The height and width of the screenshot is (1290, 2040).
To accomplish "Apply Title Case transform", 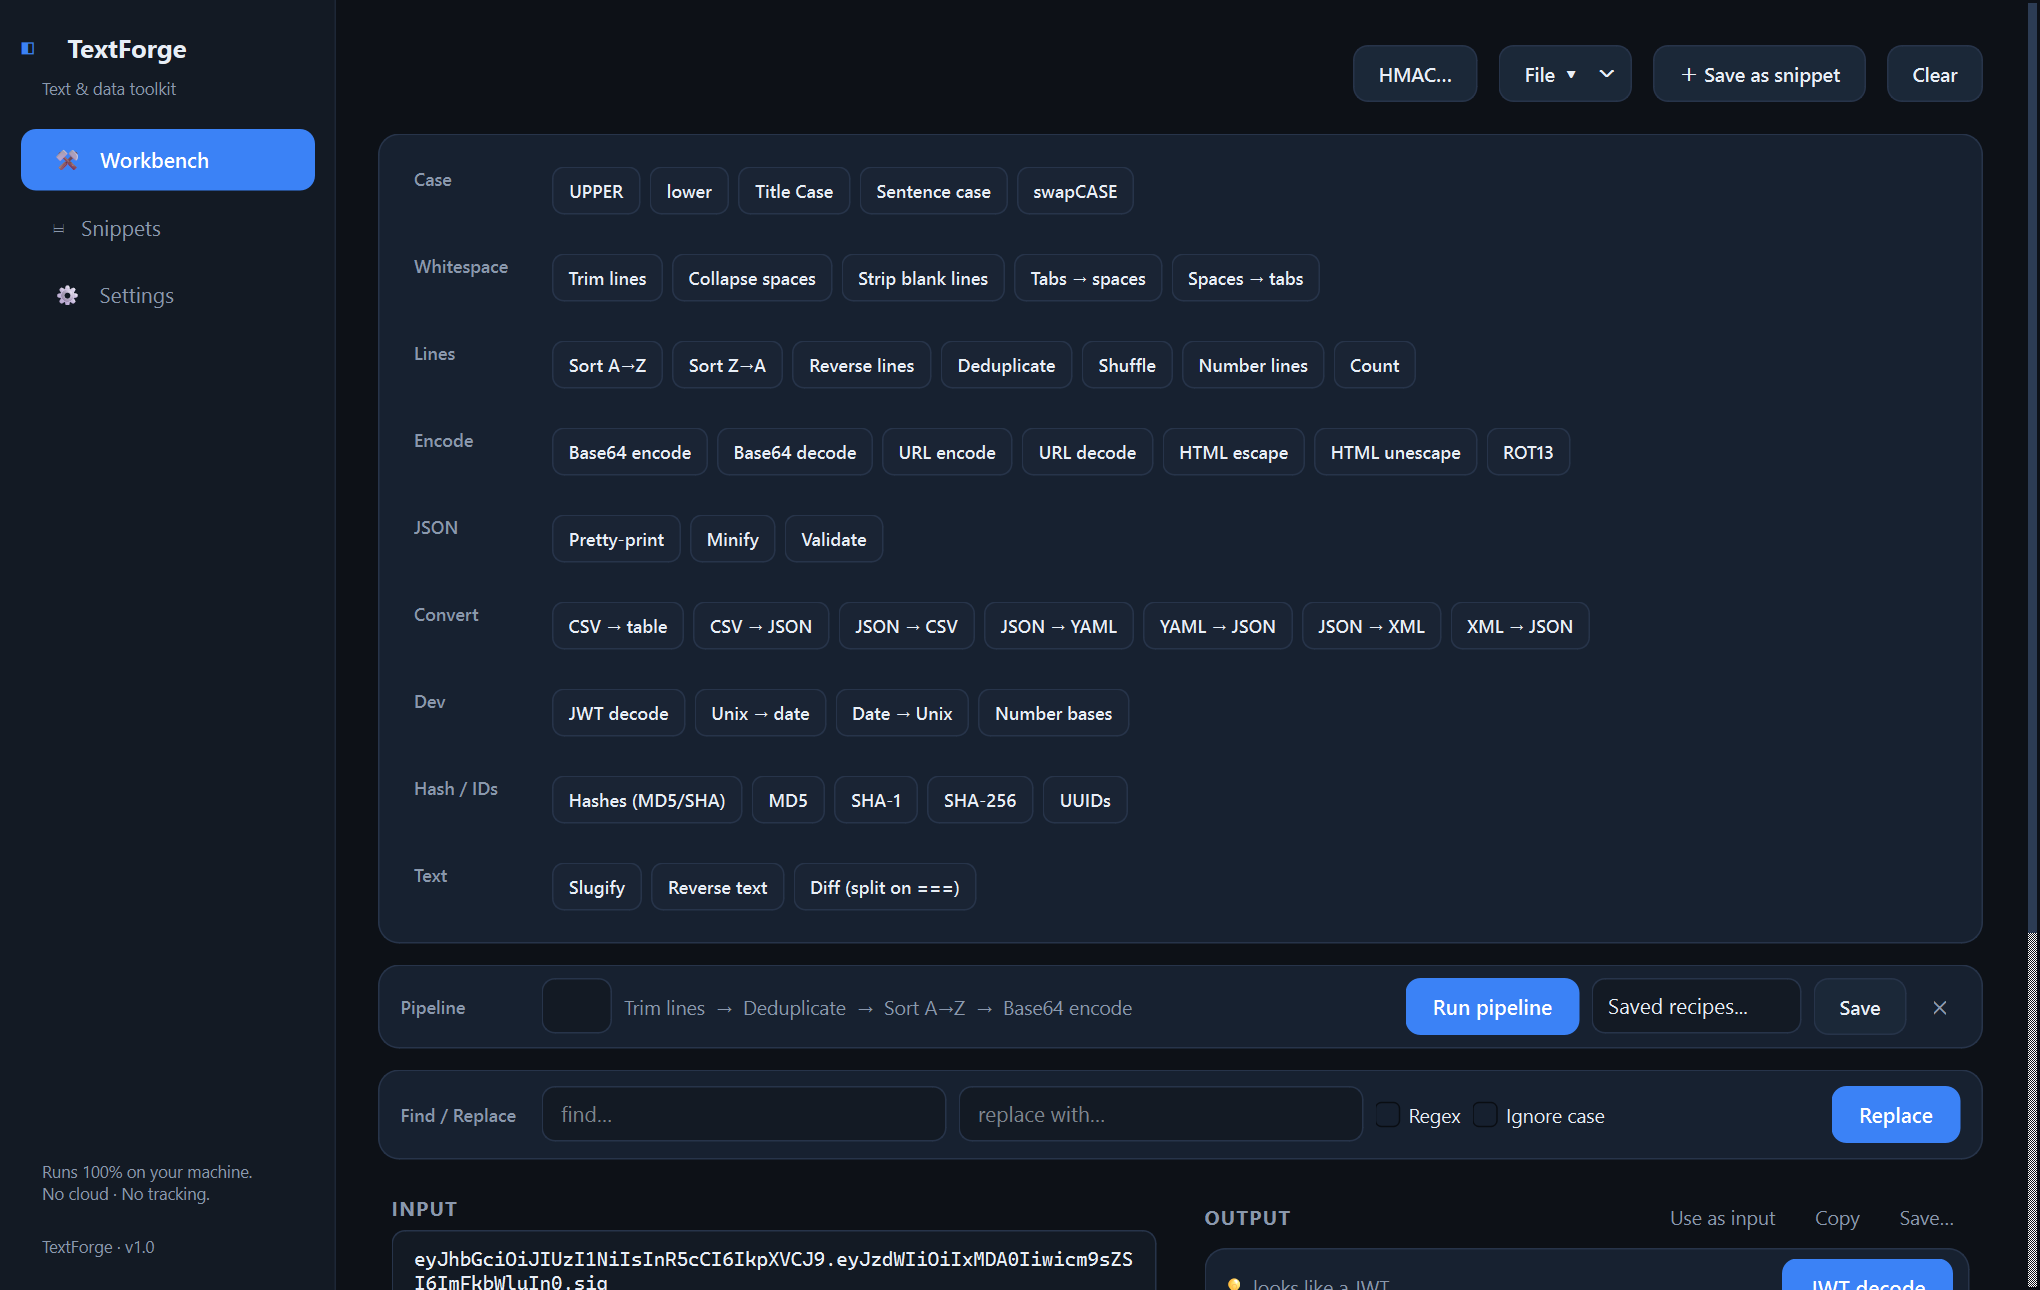I will click(794, 191).
